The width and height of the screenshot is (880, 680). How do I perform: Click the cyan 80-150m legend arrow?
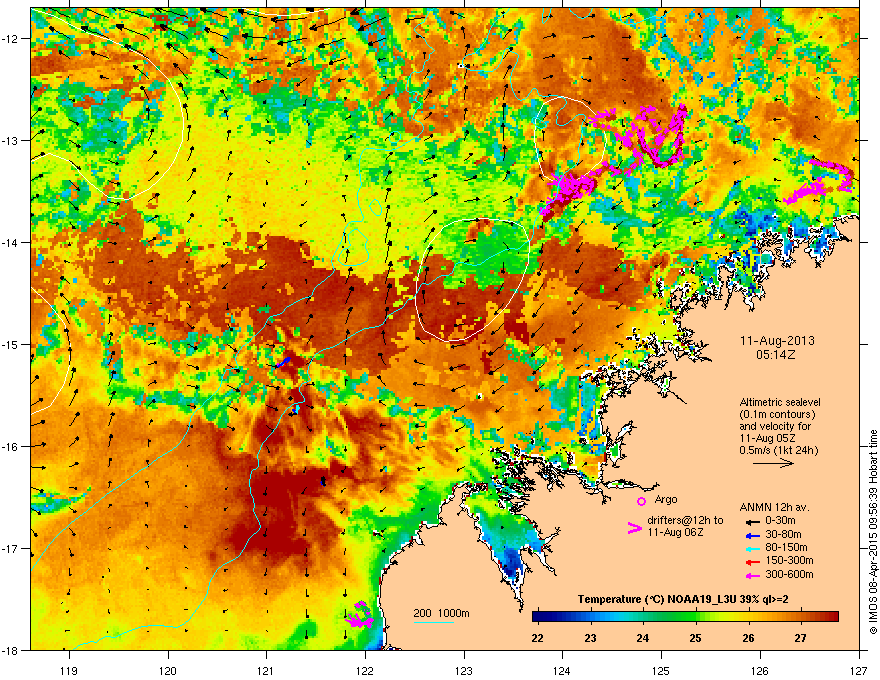(752, 548)
